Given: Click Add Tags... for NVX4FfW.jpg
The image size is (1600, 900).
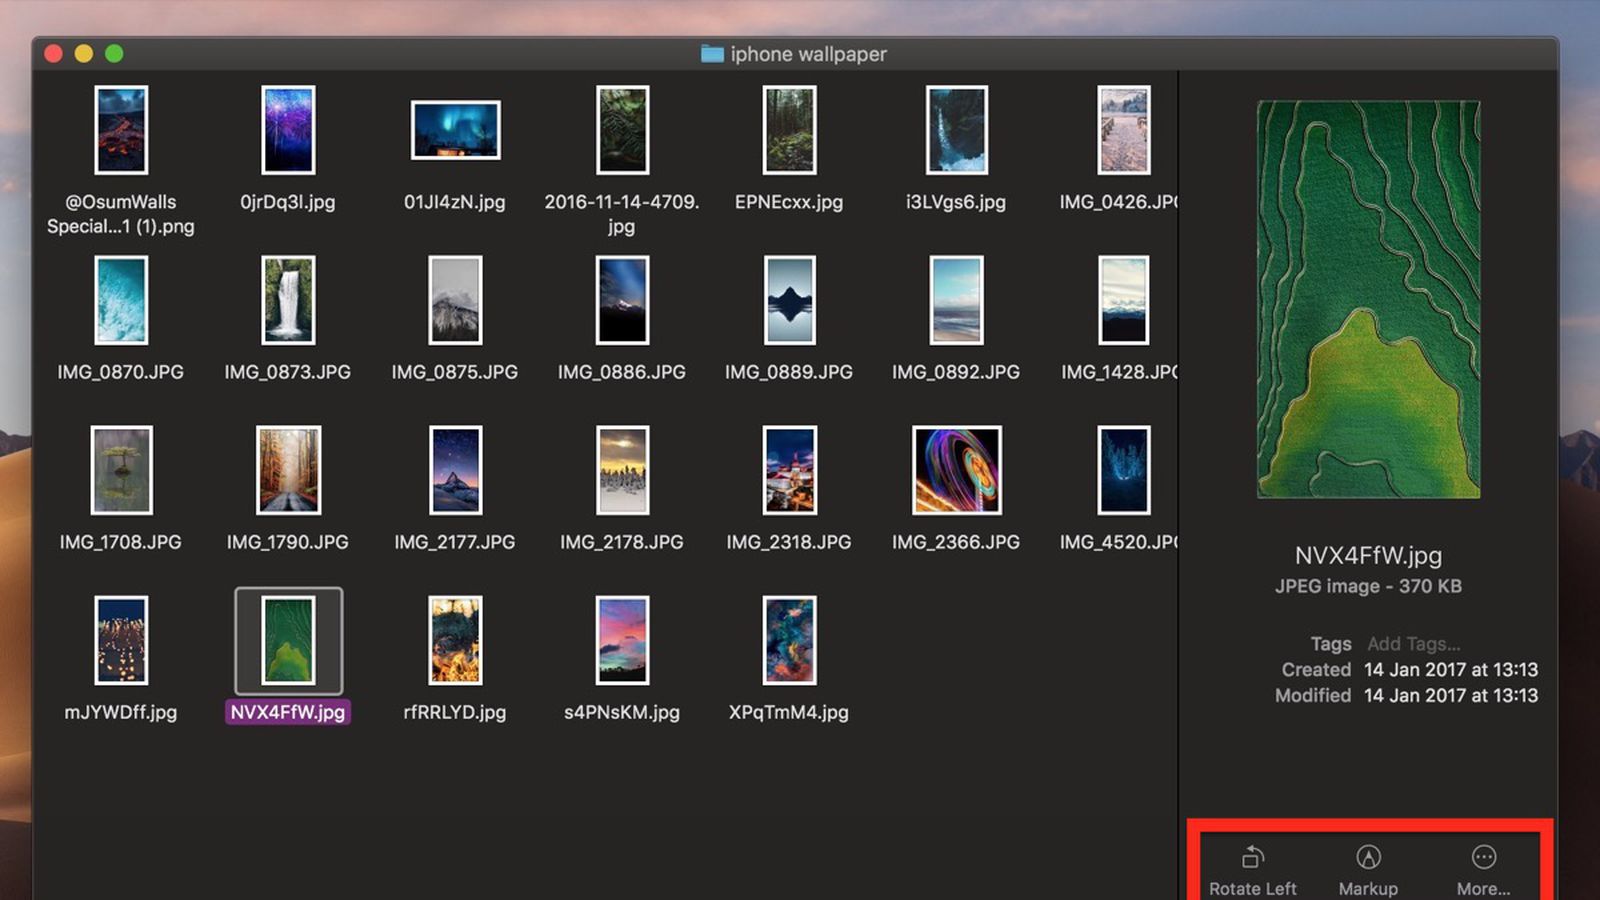Looking at the screenshot, I should click(1412, 644).
